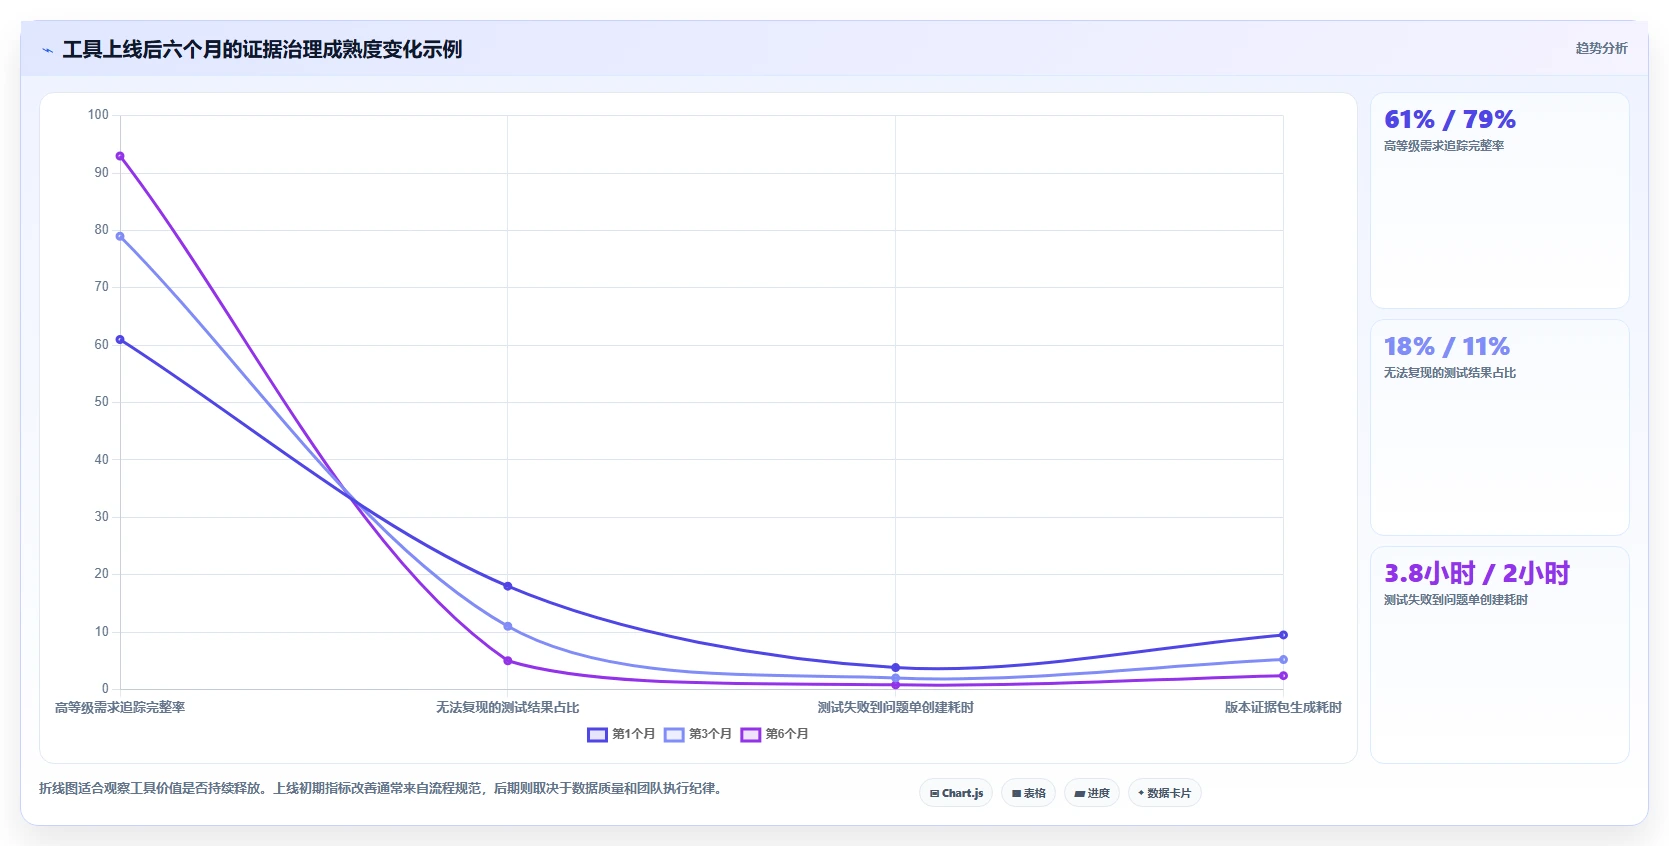The height and width of the screenshot is (846, 1669).
Task: Click the 第3个月 legend label
Action: 710,734
